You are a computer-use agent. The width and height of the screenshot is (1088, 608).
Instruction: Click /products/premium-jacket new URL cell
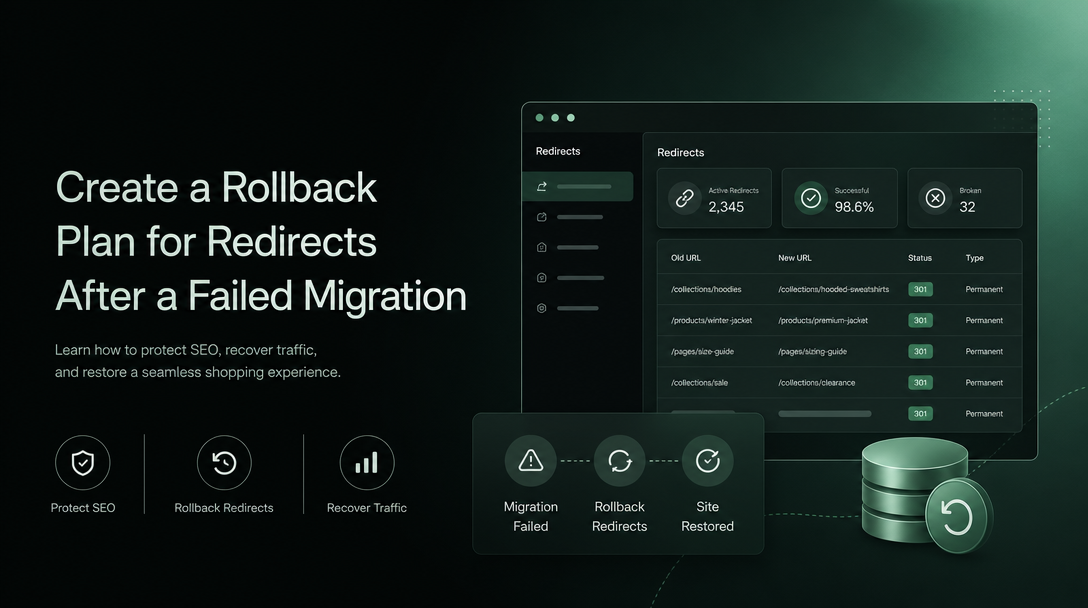point(823,321)
